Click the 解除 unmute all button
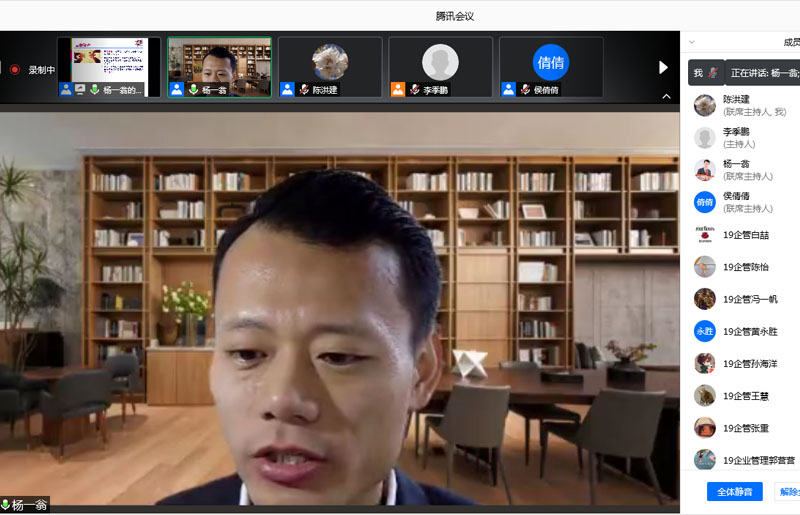Viewport: 800px width, 515px height. 788,491
